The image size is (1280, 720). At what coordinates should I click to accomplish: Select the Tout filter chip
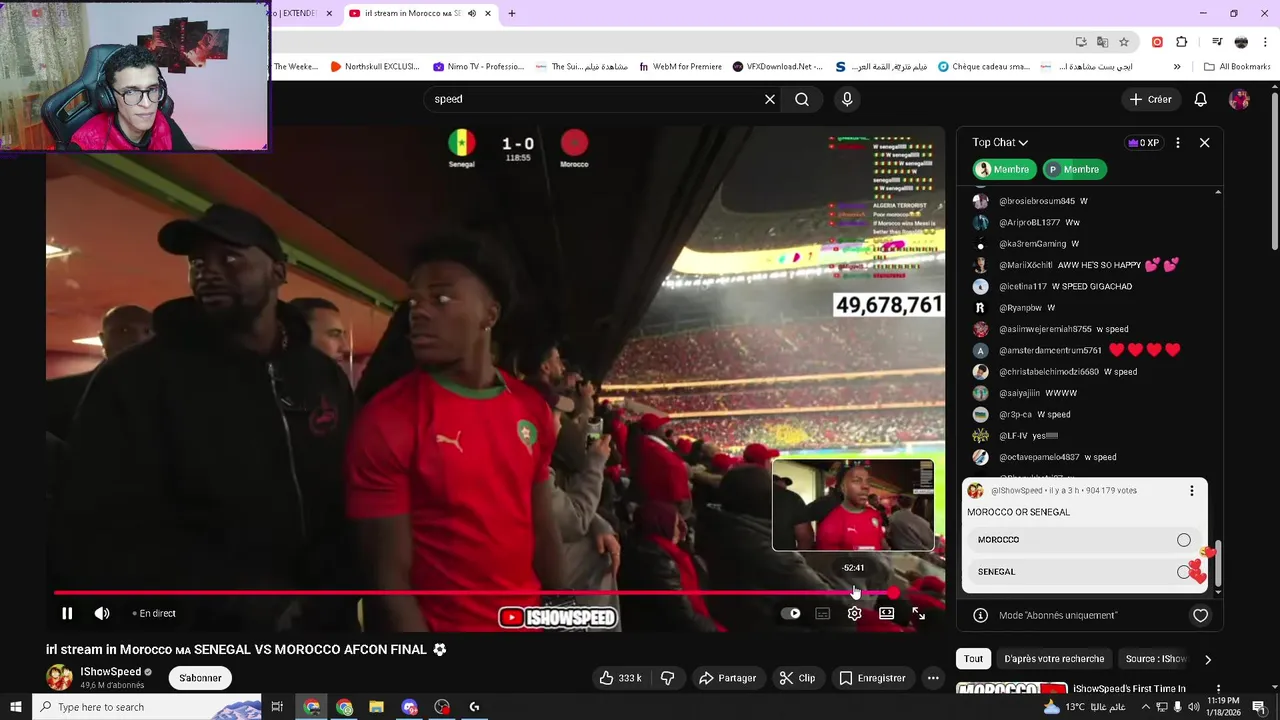point(973,659)
